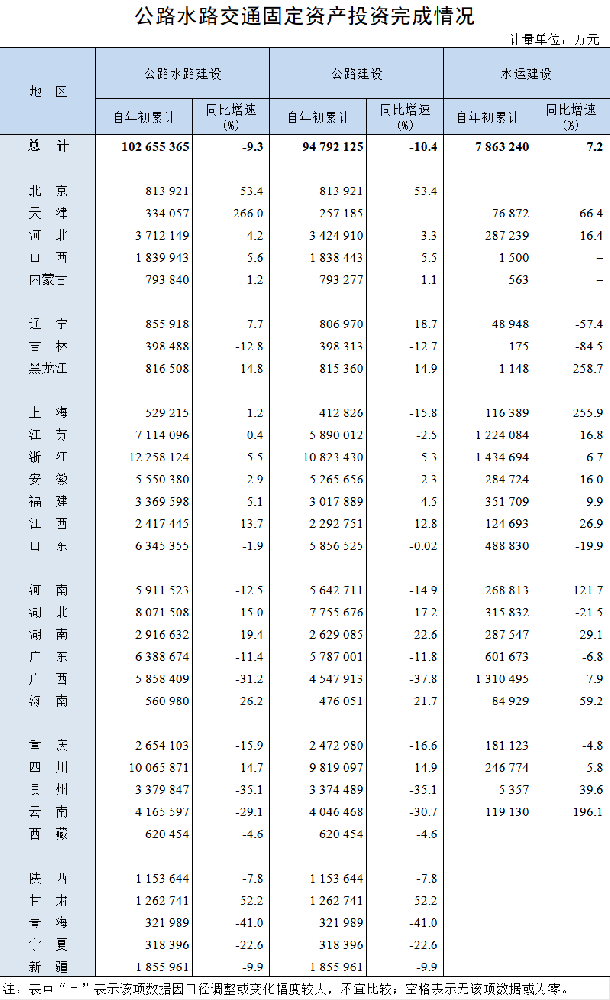Select Tianjin water transport value 76 872
Viewport: 610px width, 1000px height.
[510, 213]
